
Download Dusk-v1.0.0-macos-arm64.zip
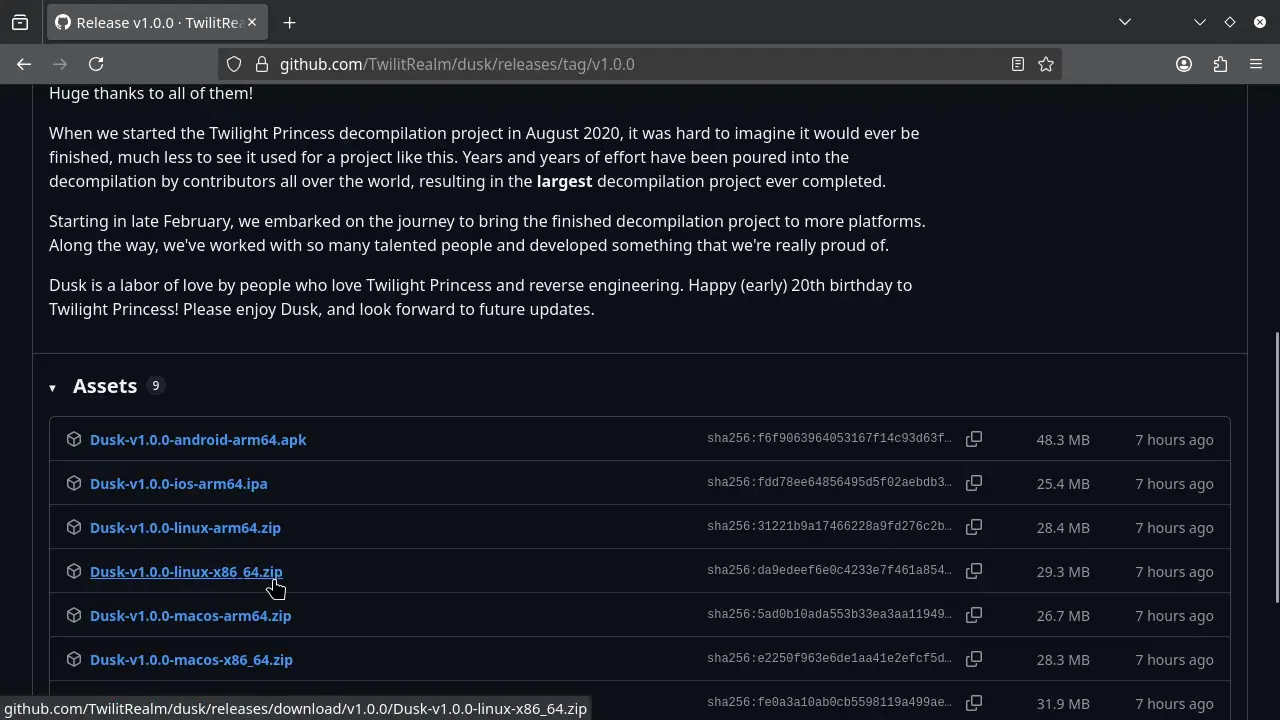pyautogui.click(x=190, y=616)
